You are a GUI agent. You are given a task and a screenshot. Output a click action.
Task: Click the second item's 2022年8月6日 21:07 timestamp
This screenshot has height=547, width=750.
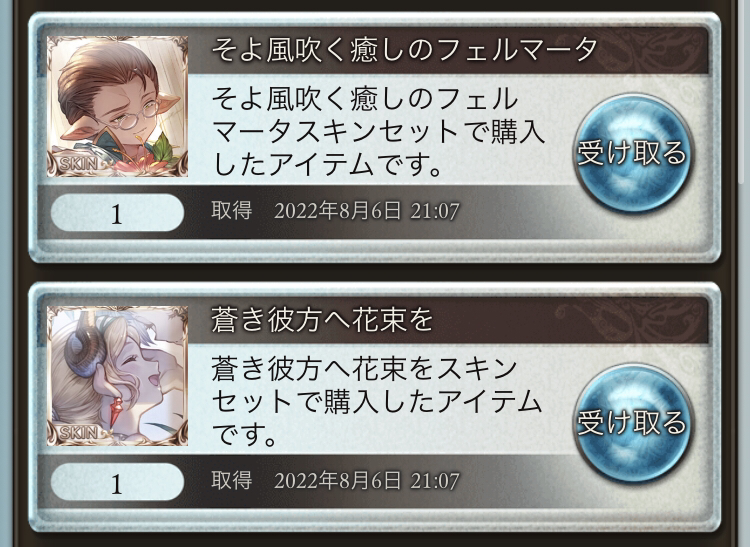(x=366, y=481)
